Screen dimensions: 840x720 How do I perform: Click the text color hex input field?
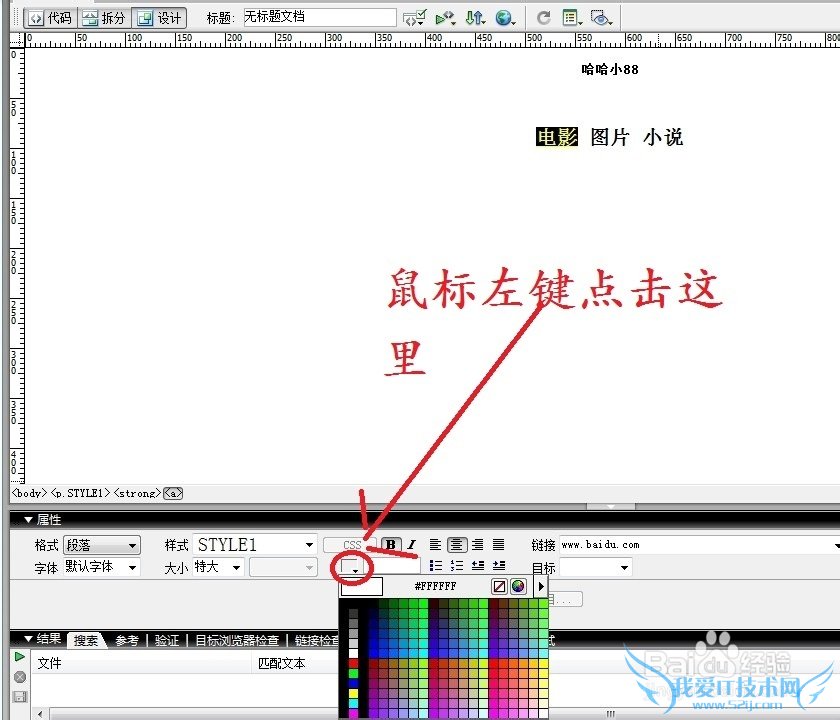click(x=394, y=566)
